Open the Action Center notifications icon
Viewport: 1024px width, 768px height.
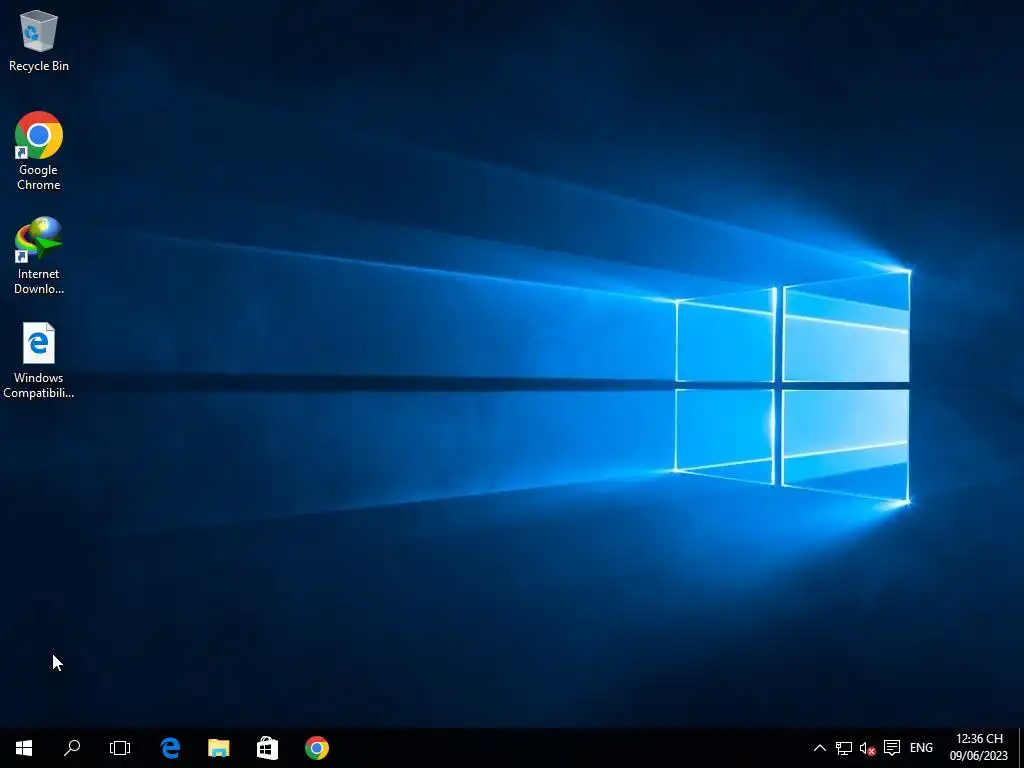[x=891, y=748]
